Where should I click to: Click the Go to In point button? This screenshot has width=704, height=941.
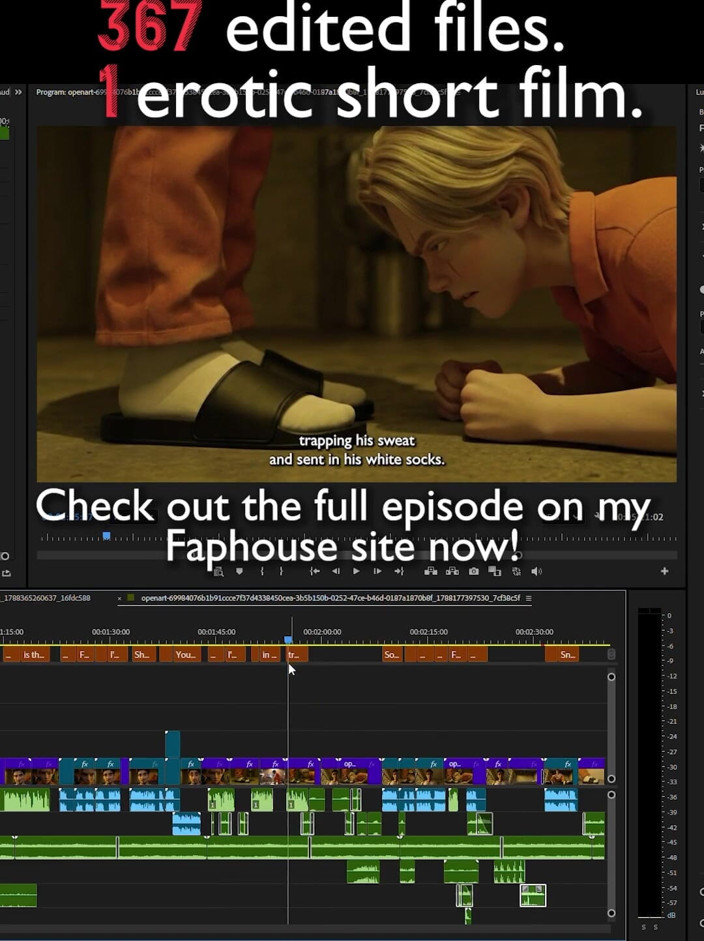point(314,571)
